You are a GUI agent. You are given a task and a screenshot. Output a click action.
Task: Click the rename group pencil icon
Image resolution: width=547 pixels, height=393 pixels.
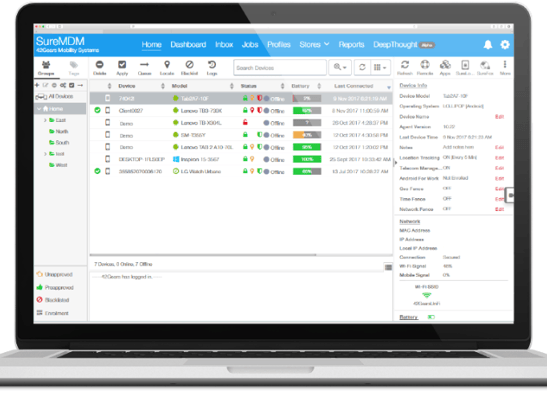coord(45,85)
